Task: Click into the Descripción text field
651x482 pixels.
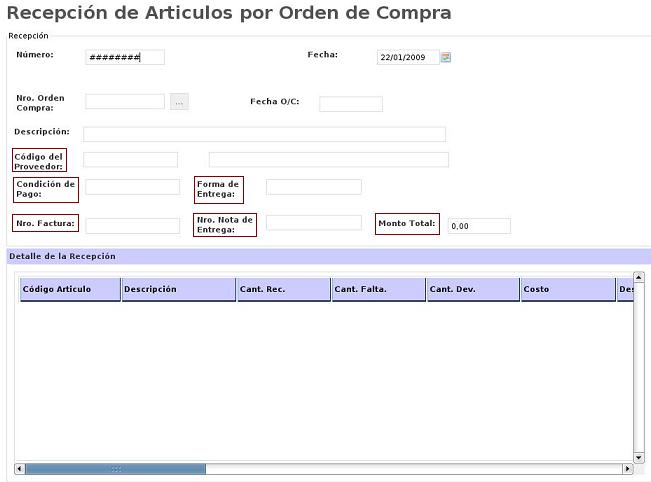Action: 264,134
